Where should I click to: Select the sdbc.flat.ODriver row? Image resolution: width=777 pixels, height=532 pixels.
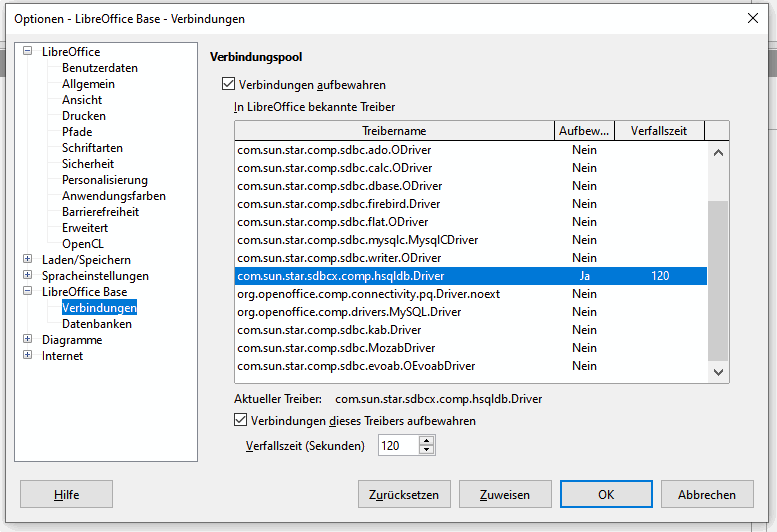[471, 222]
